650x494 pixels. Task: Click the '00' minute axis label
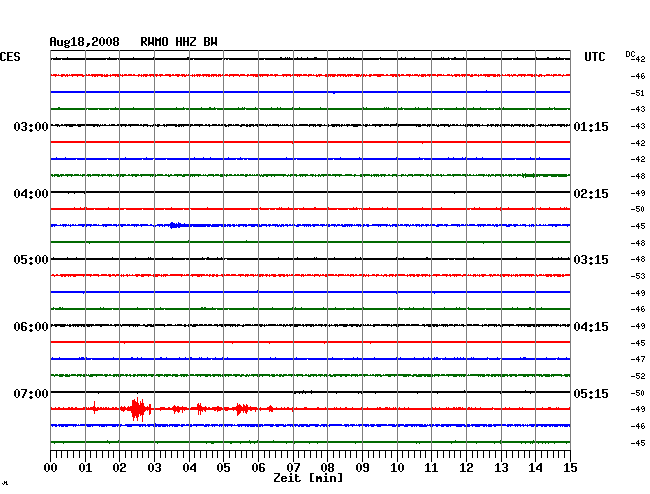point(50,467)
